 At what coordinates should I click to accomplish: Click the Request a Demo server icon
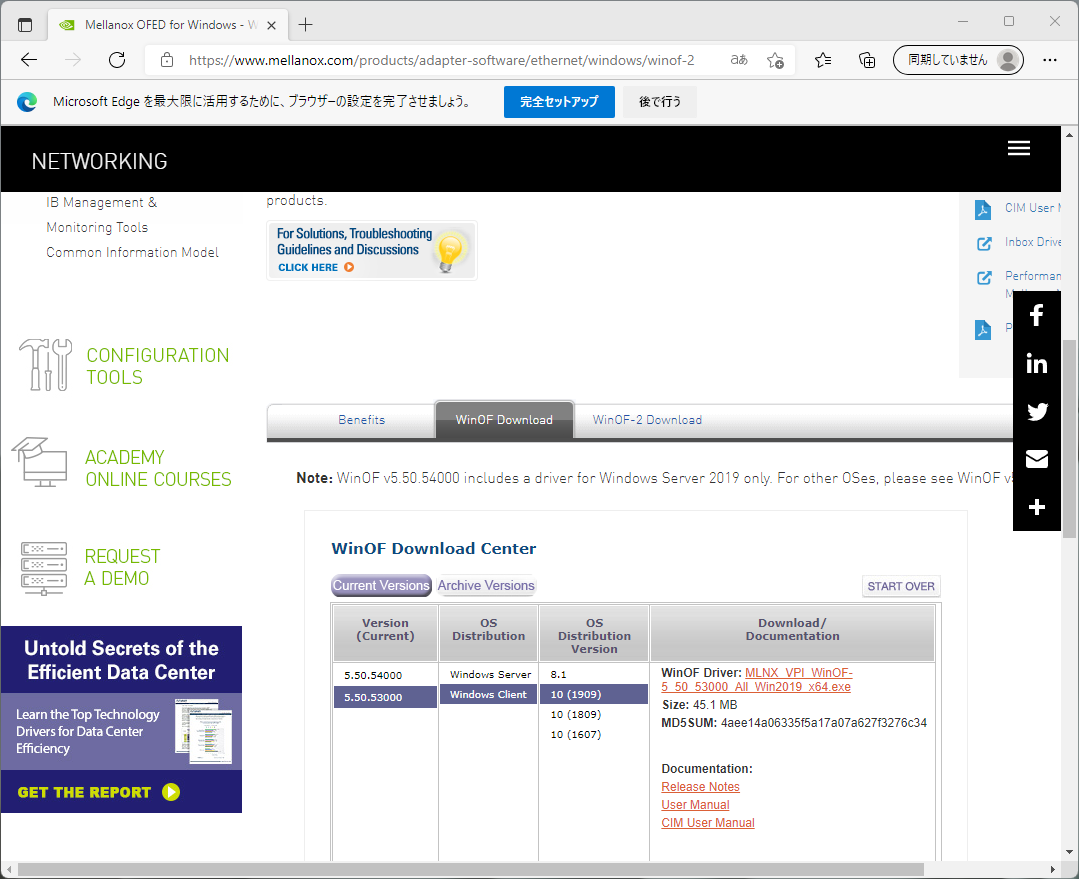tap(44, 569)
